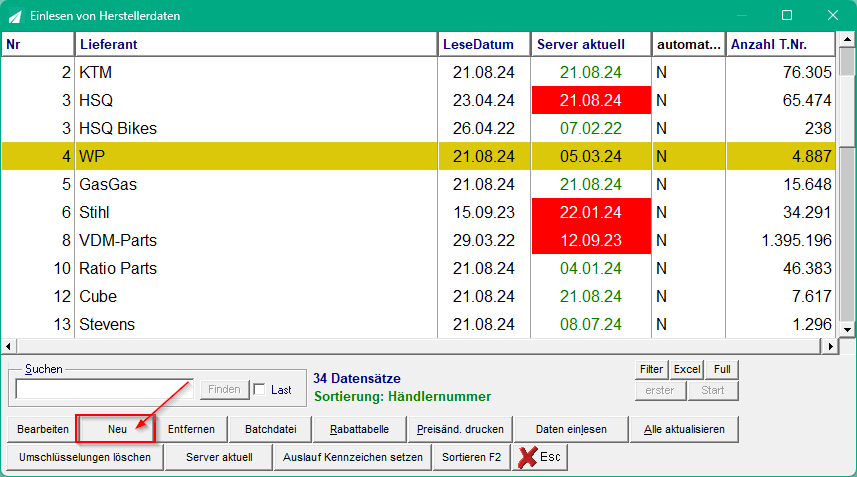The width and height of the screenshot is (857, 477).
Task: Open Bearbeiten for the selected supplier
Action: pos(43,429)
